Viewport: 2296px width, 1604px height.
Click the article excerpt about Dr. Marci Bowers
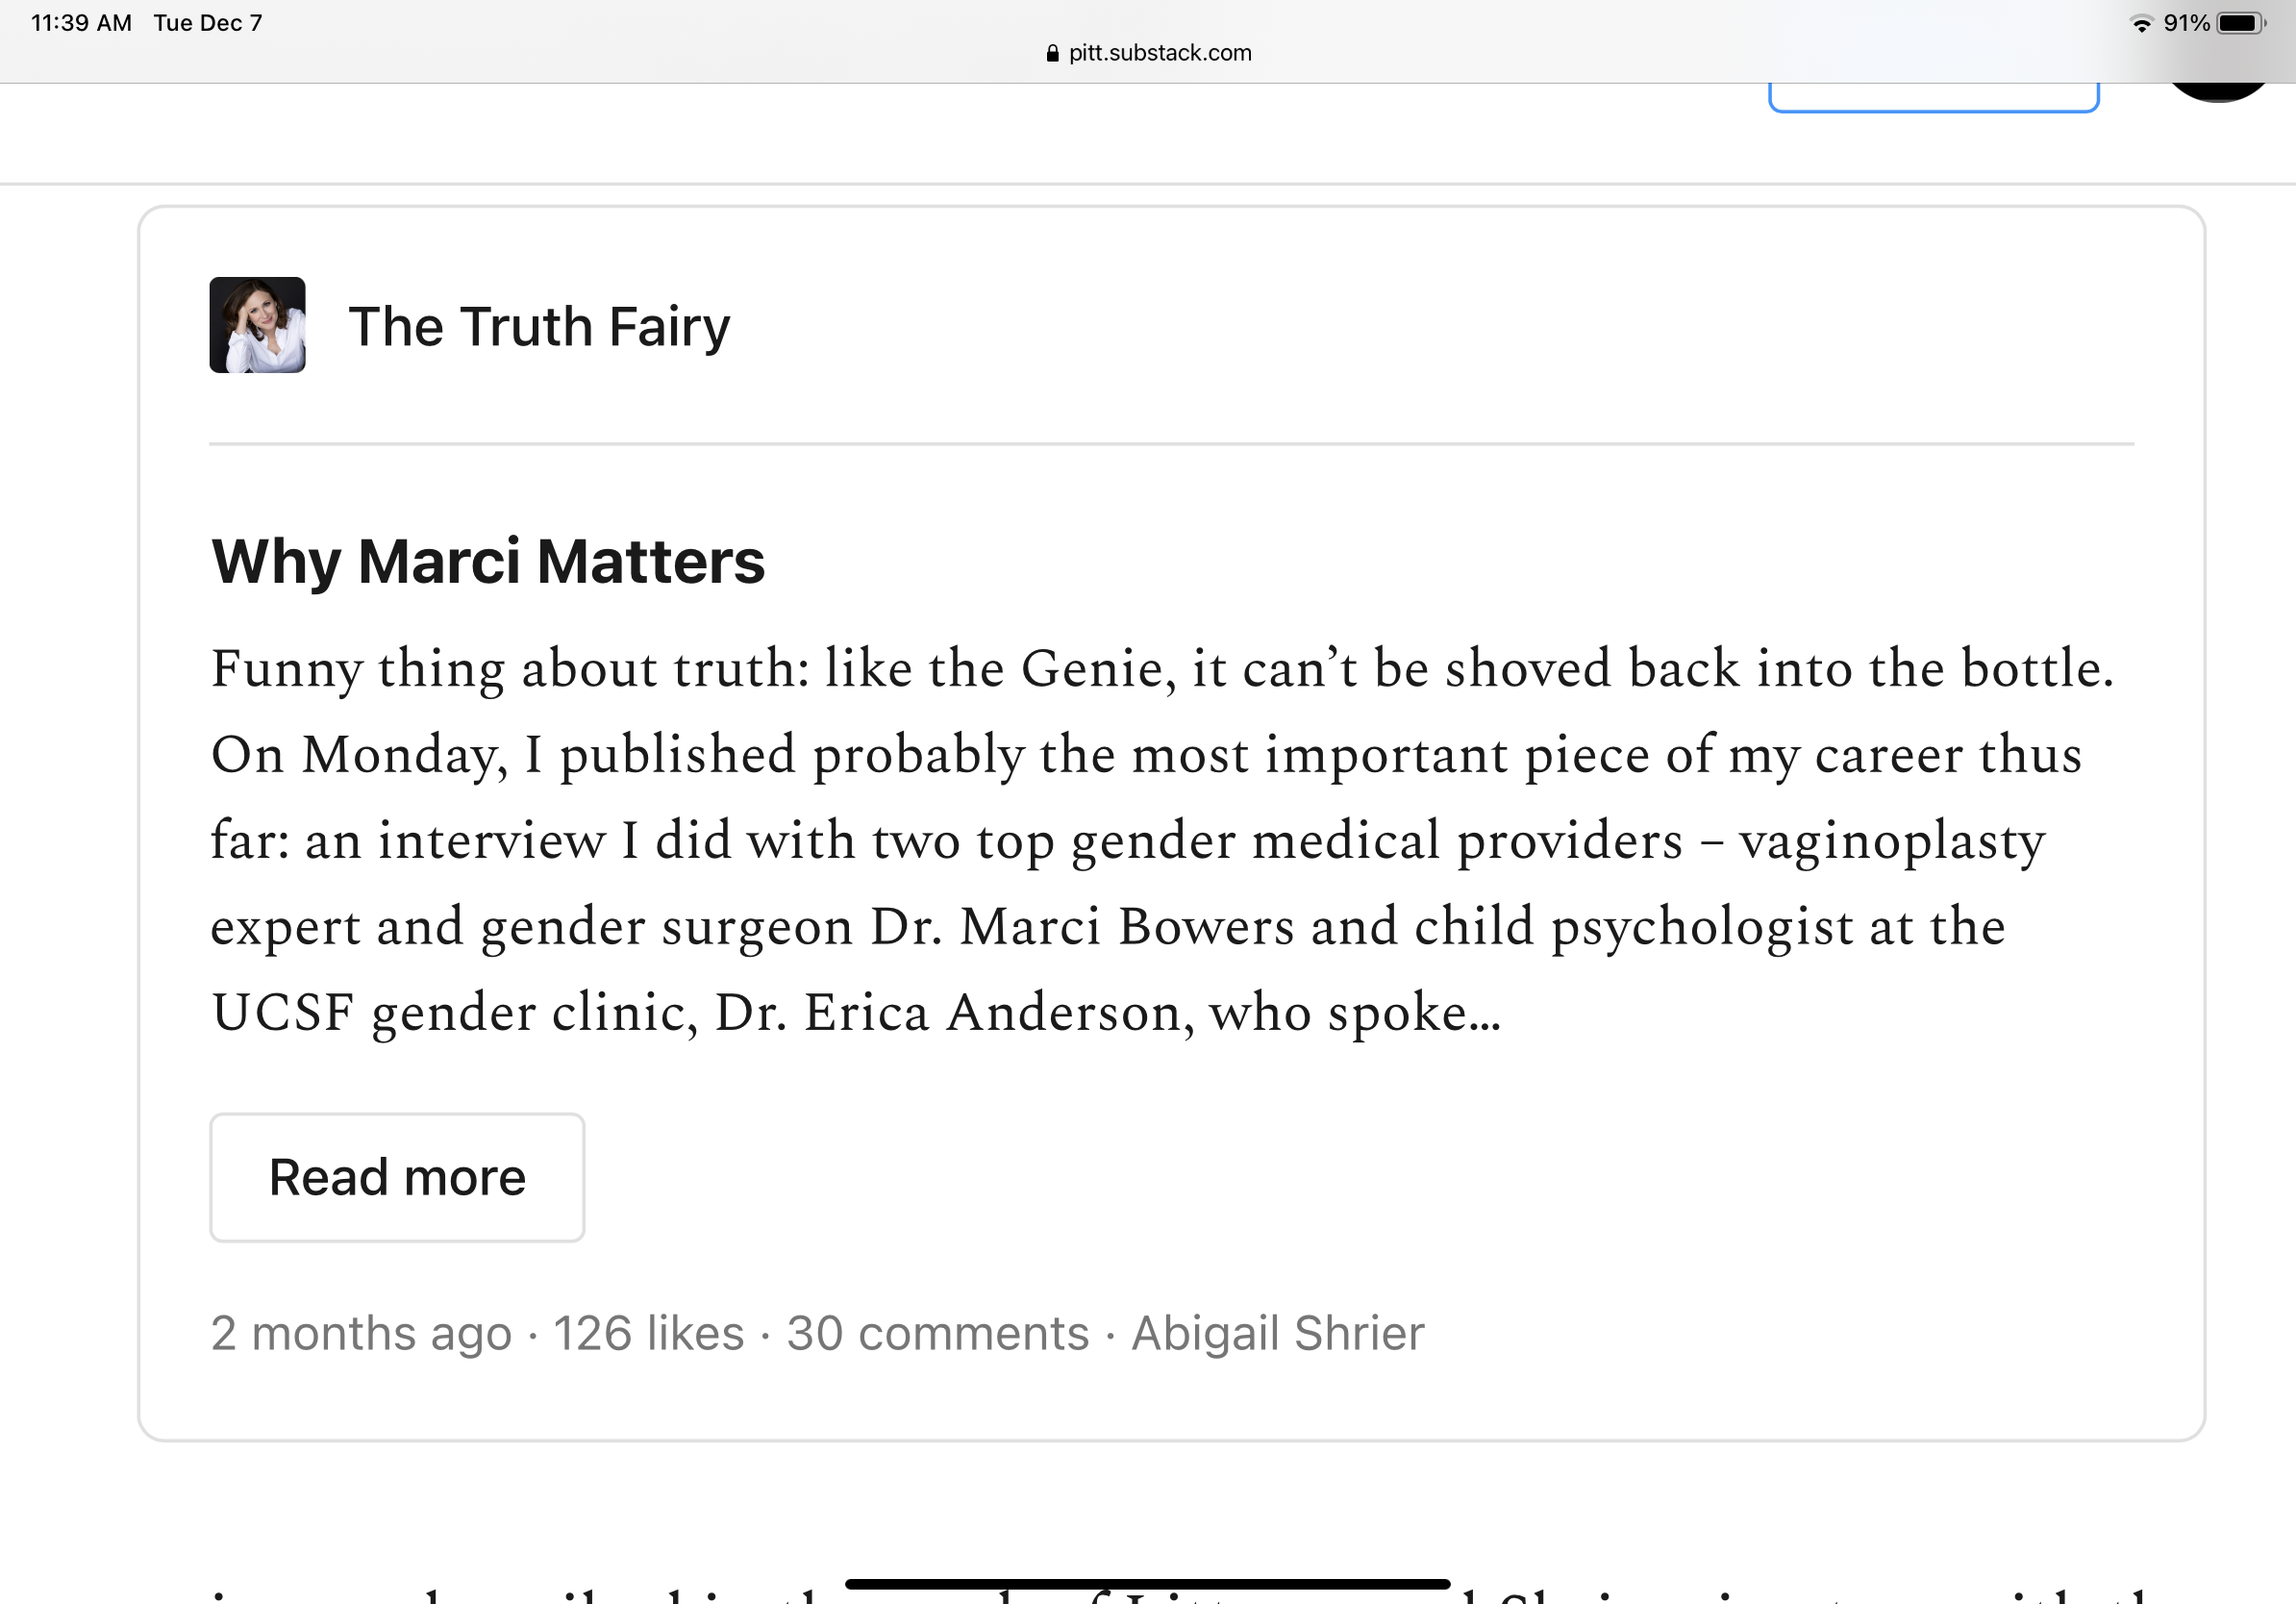coord(1161,840)
